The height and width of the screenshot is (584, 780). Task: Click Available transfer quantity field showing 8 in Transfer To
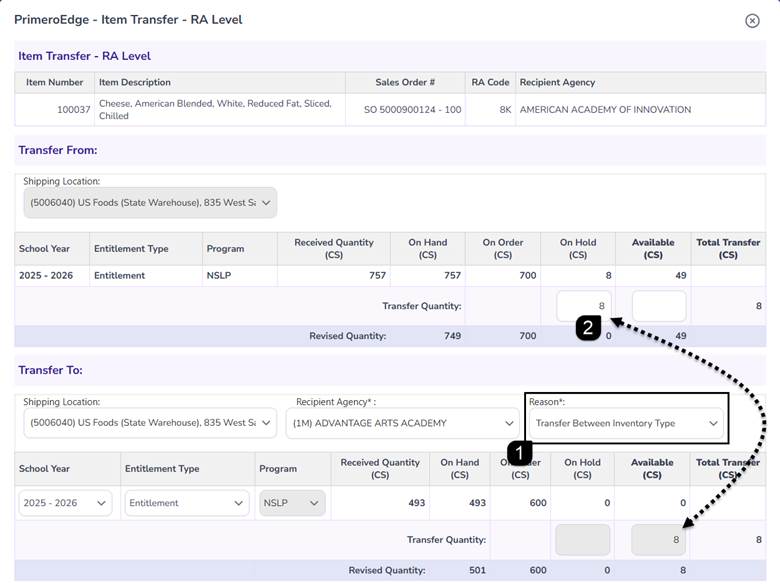click(658, 540)
